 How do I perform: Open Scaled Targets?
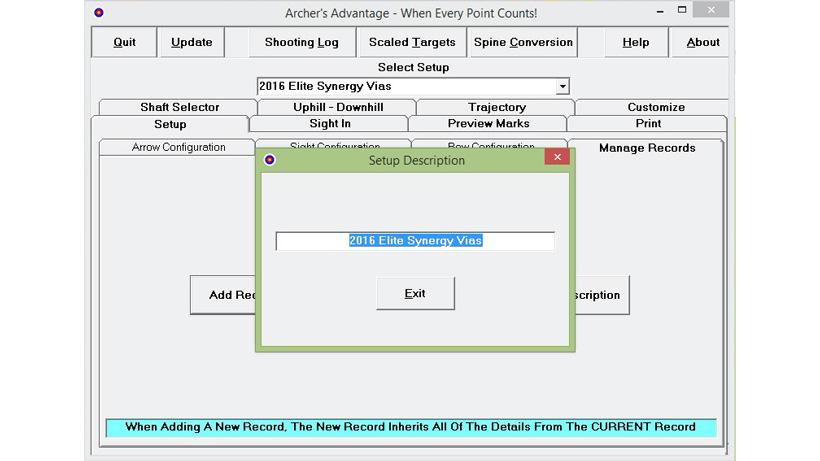pos(412,42)
